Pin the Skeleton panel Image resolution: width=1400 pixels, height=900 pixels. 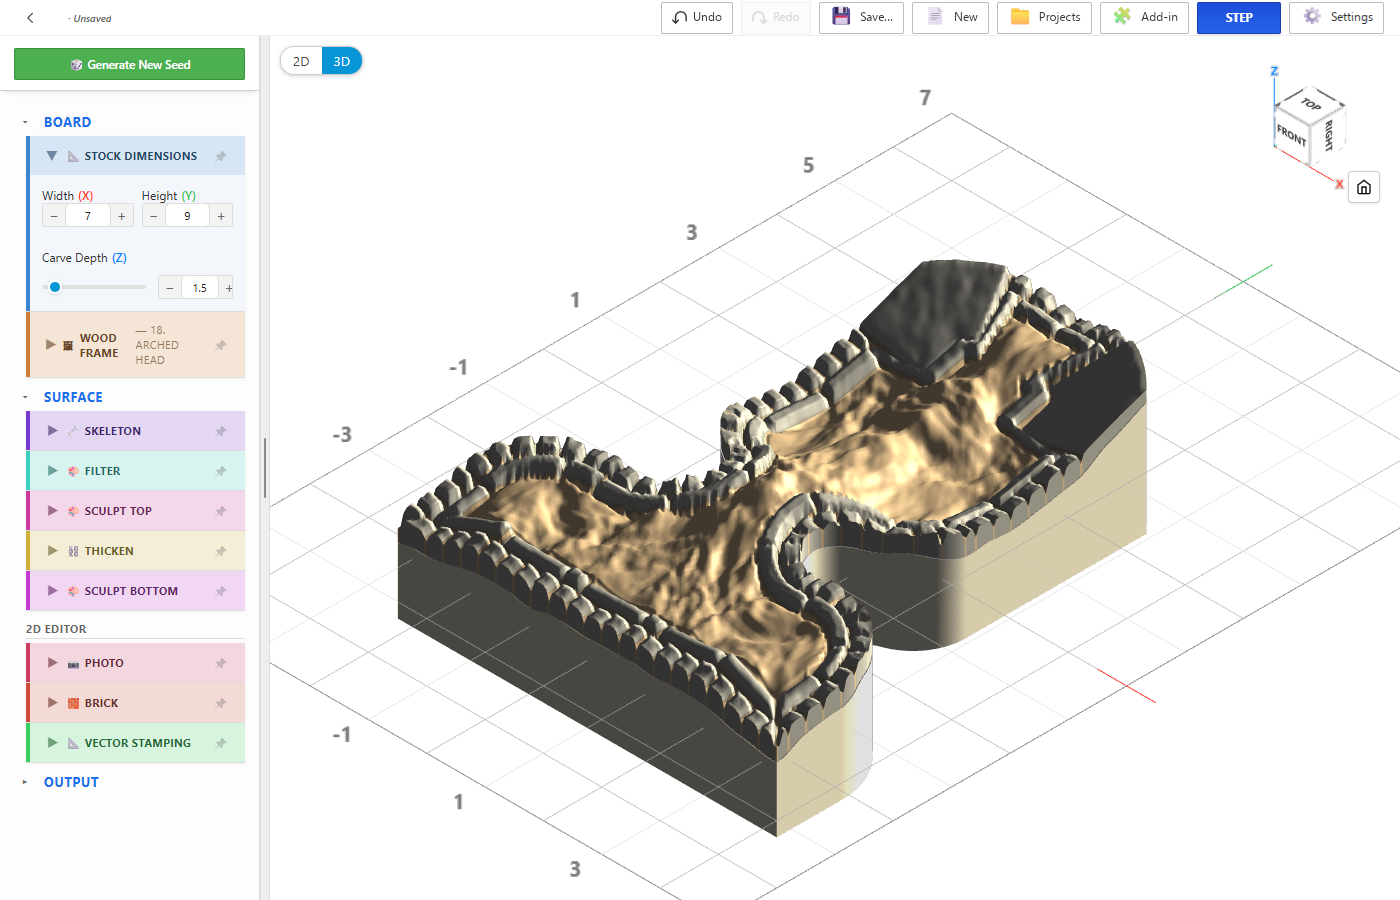(221, 431)
